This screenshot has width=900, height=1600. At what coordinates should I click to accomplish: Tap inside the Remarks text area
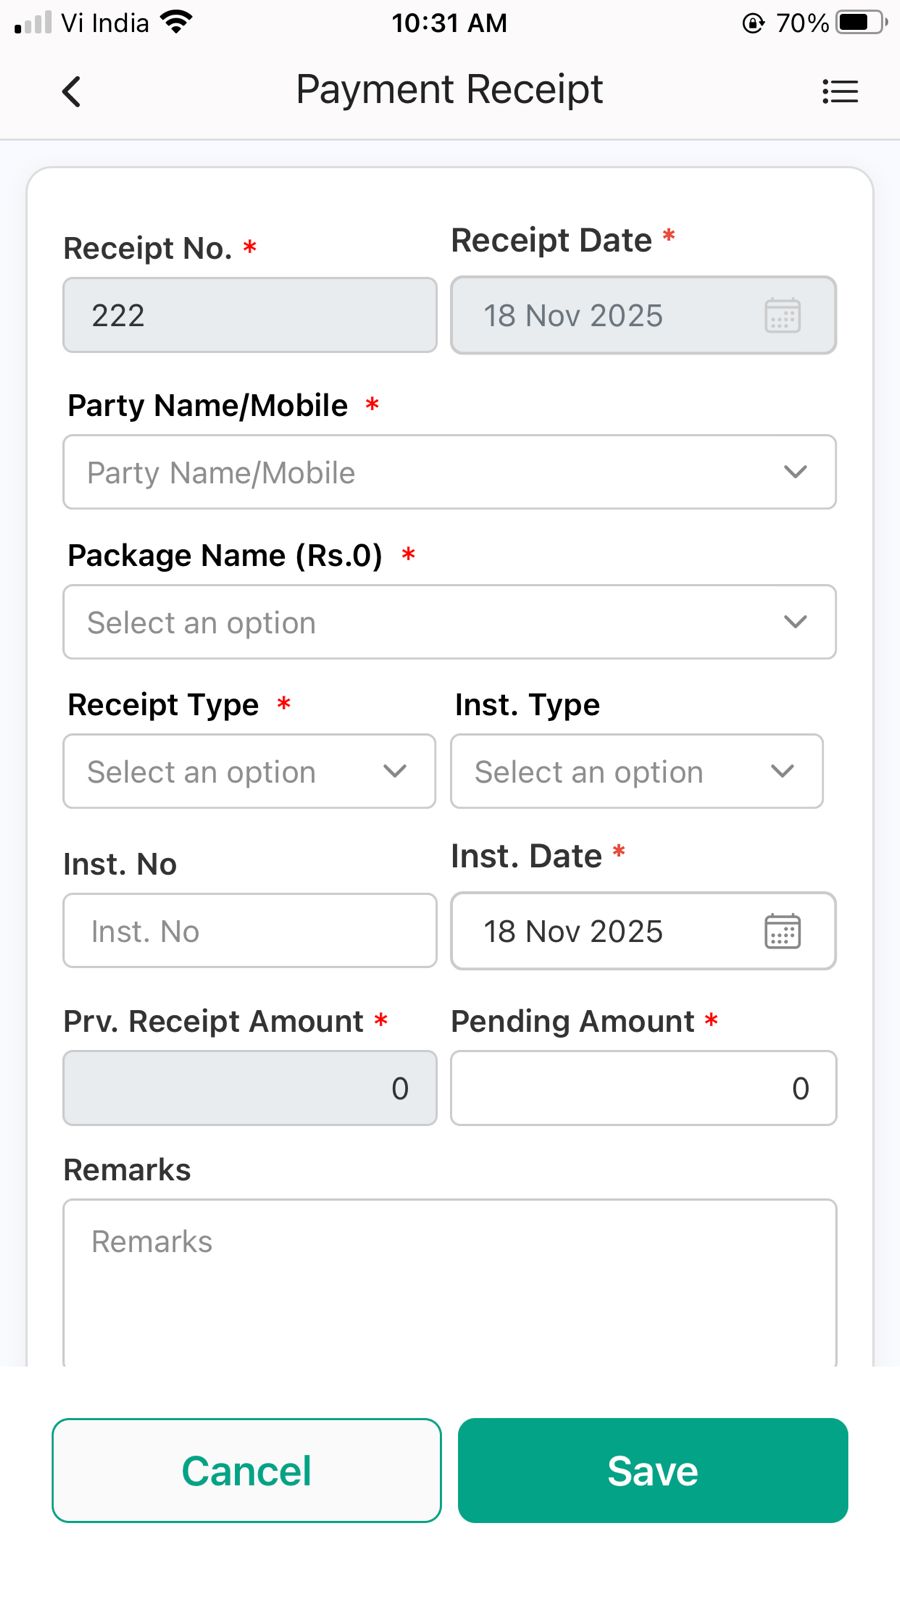(x=449, y=1285)
